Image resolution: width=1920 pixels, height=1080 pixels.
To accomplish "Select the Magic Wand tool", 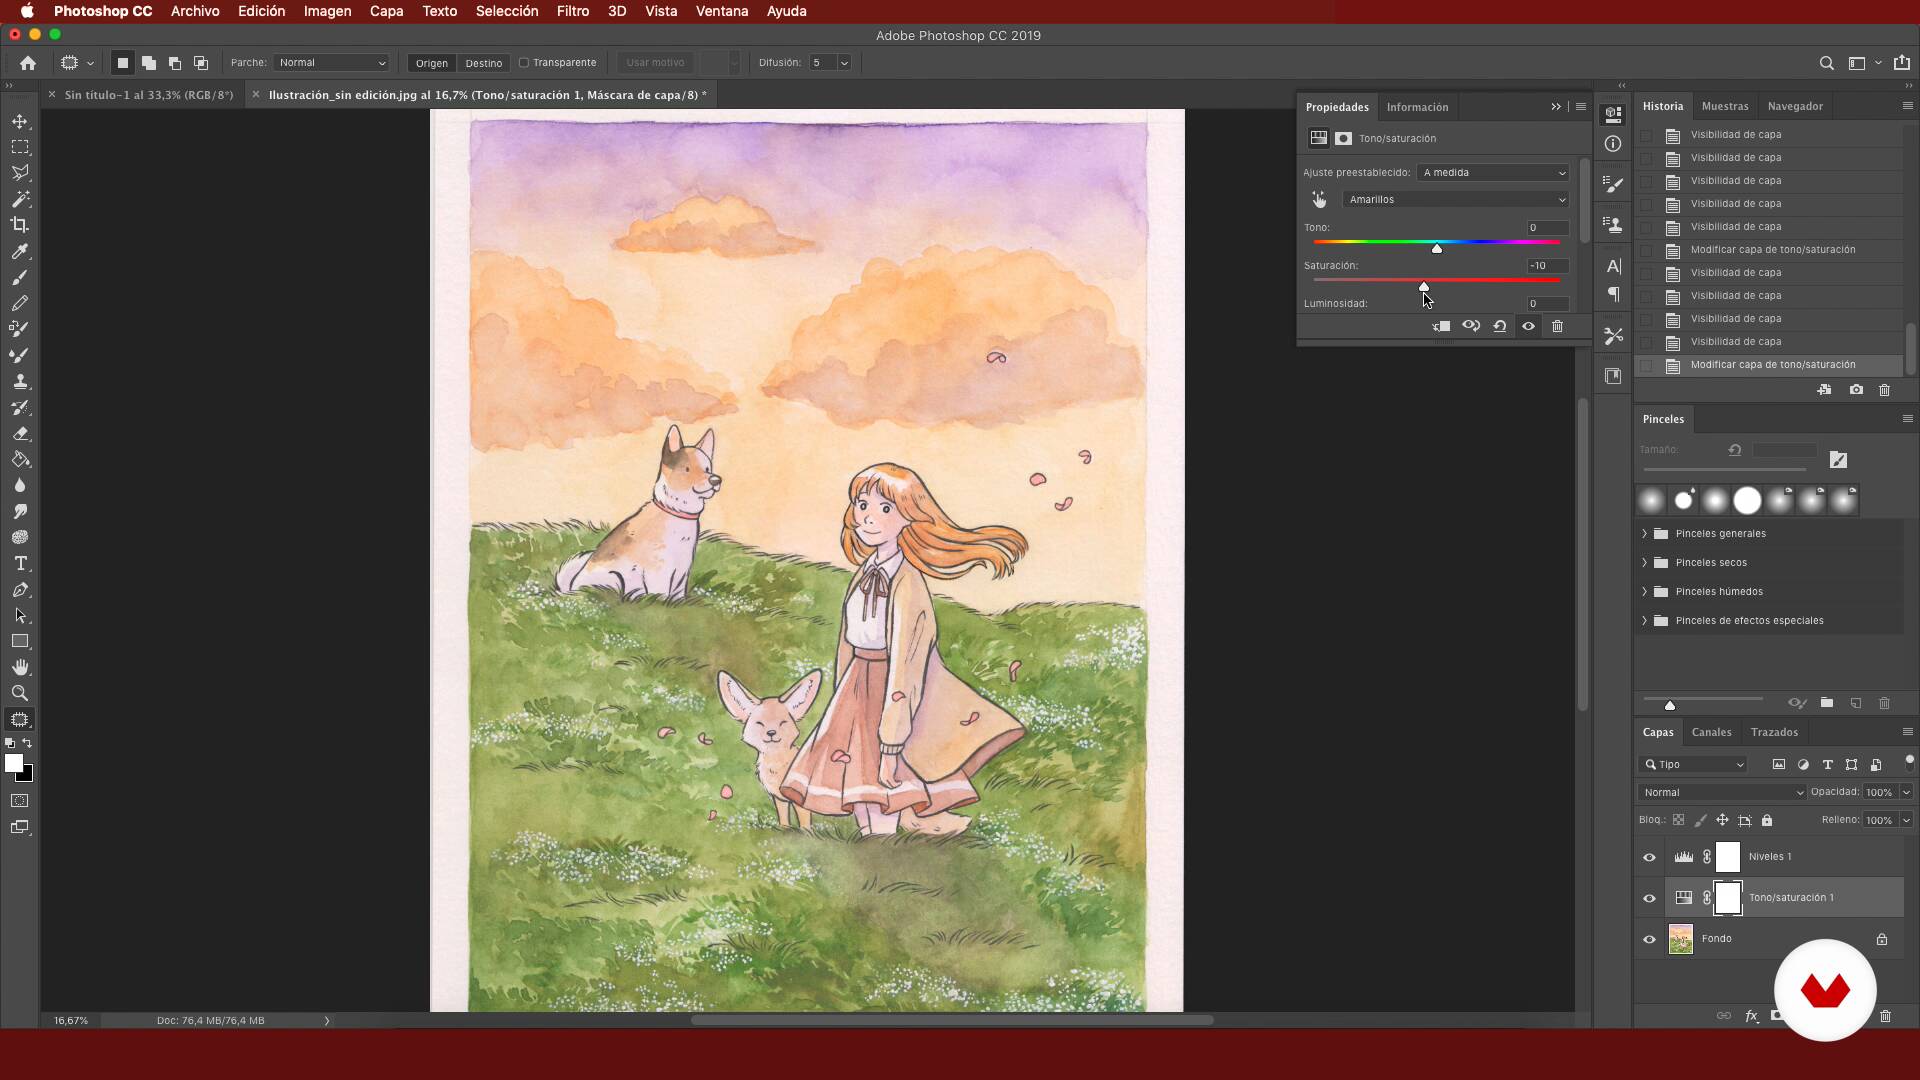I will point(20,199).
